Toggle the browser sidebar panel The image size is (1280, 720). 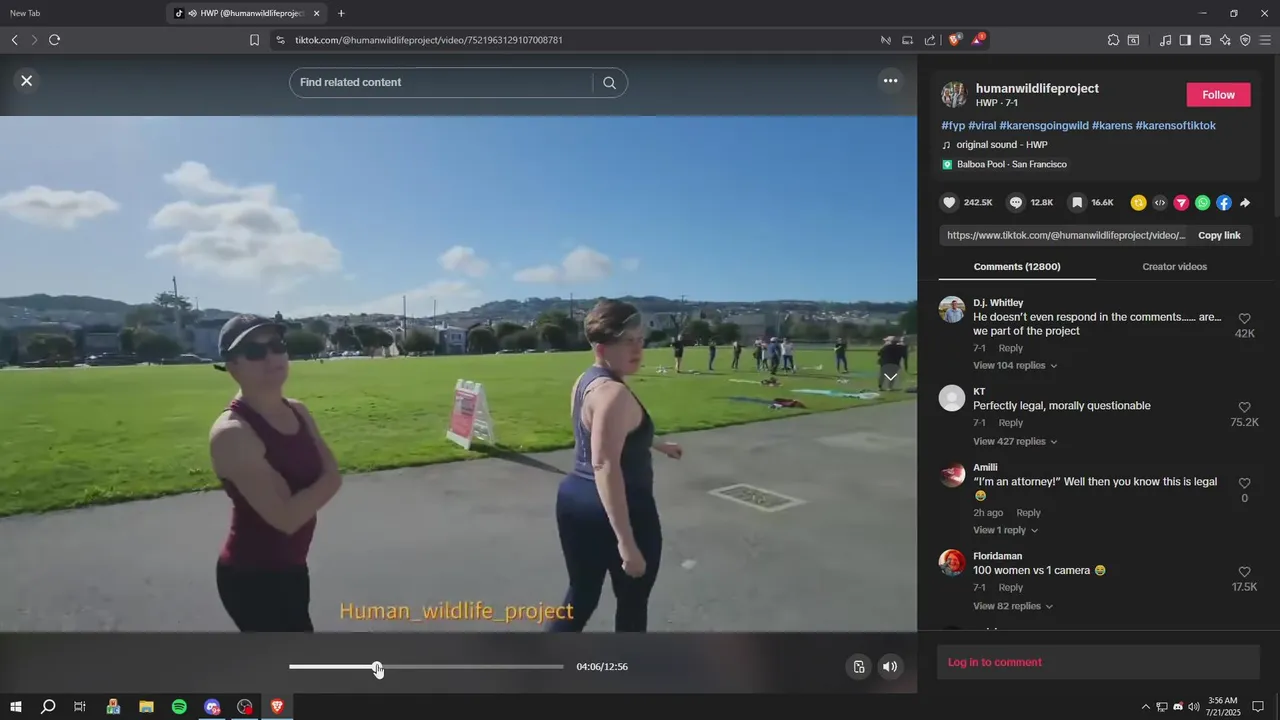pyautogui.click(x=1185, y=40)
